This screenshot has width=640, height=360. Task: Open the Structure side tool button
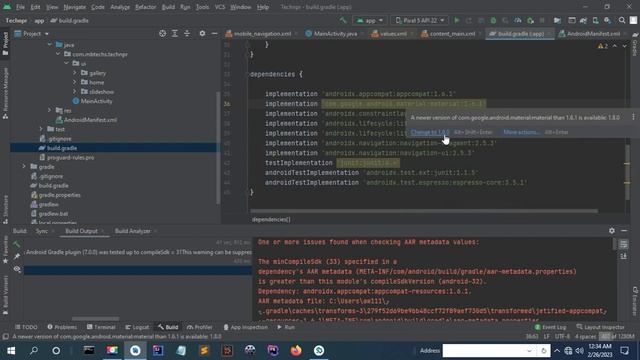pos(5,209)
